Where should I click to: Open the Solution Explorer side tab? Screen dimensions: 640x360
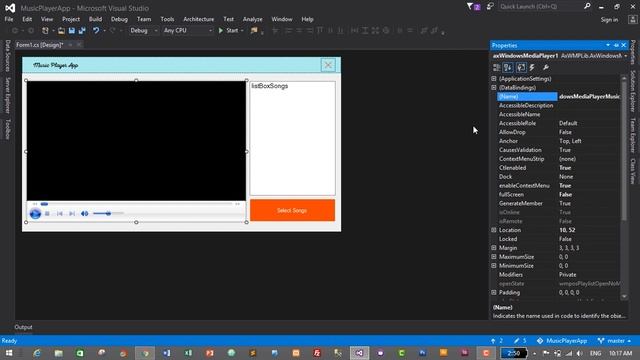point(633,91)
